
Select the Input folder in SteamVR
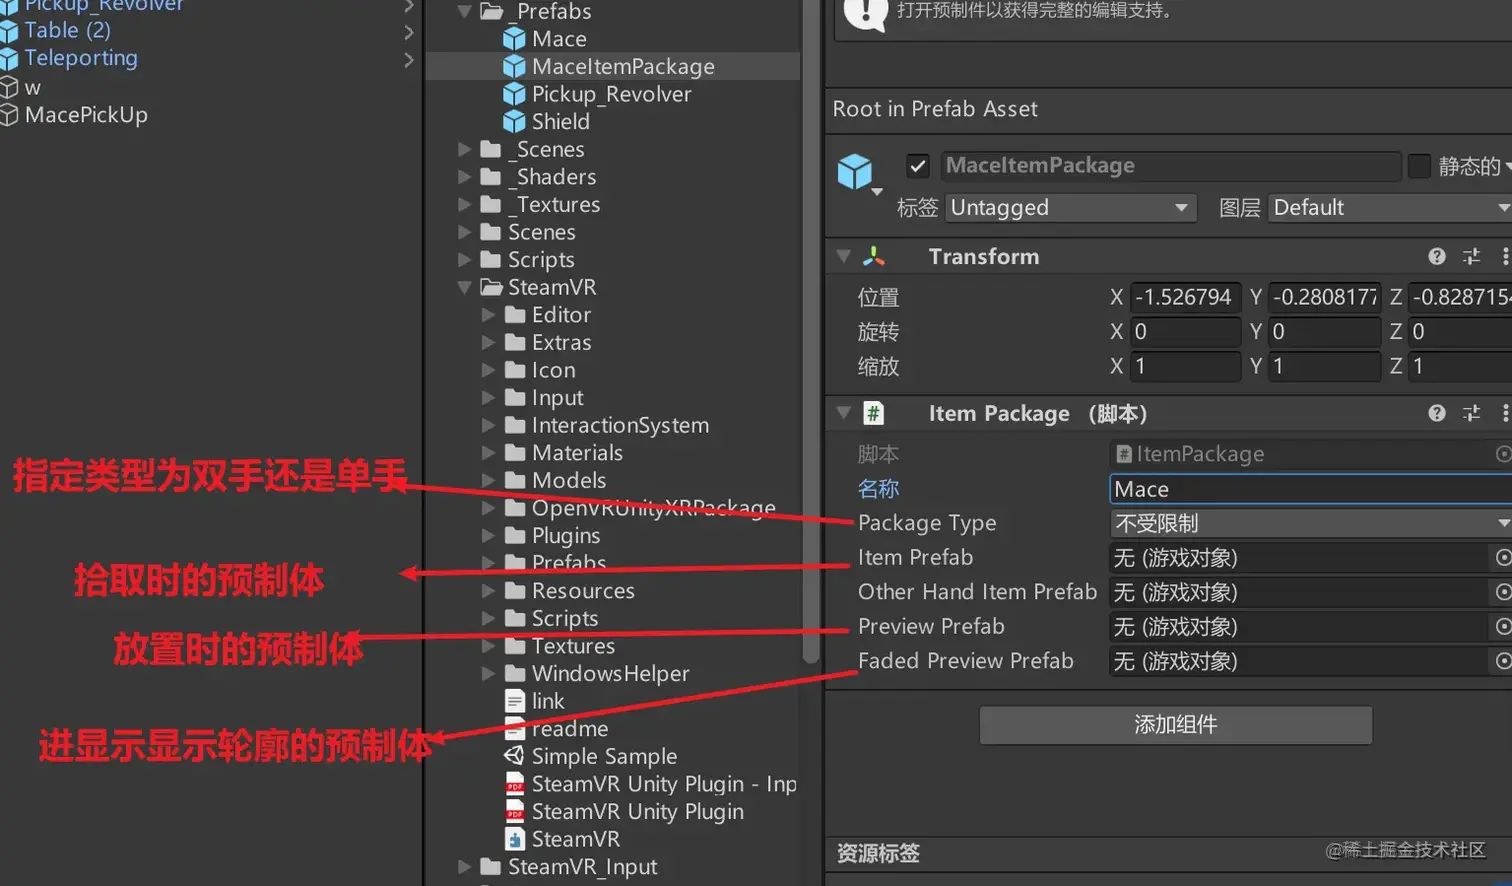(x=557, y=398)
